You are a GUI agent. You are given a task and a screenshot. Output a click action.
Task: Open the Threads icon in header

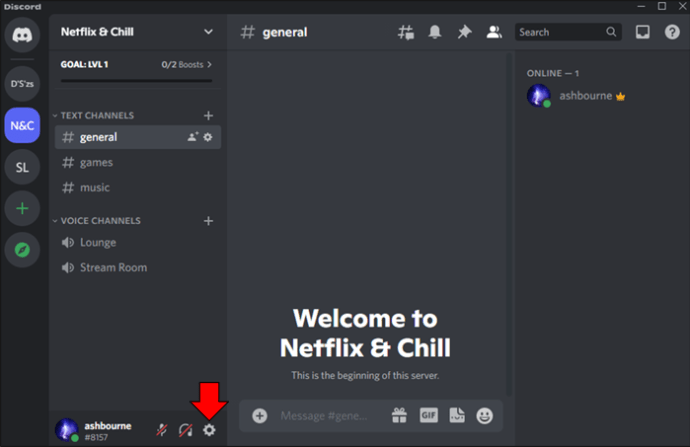click(x=406, y=32)
